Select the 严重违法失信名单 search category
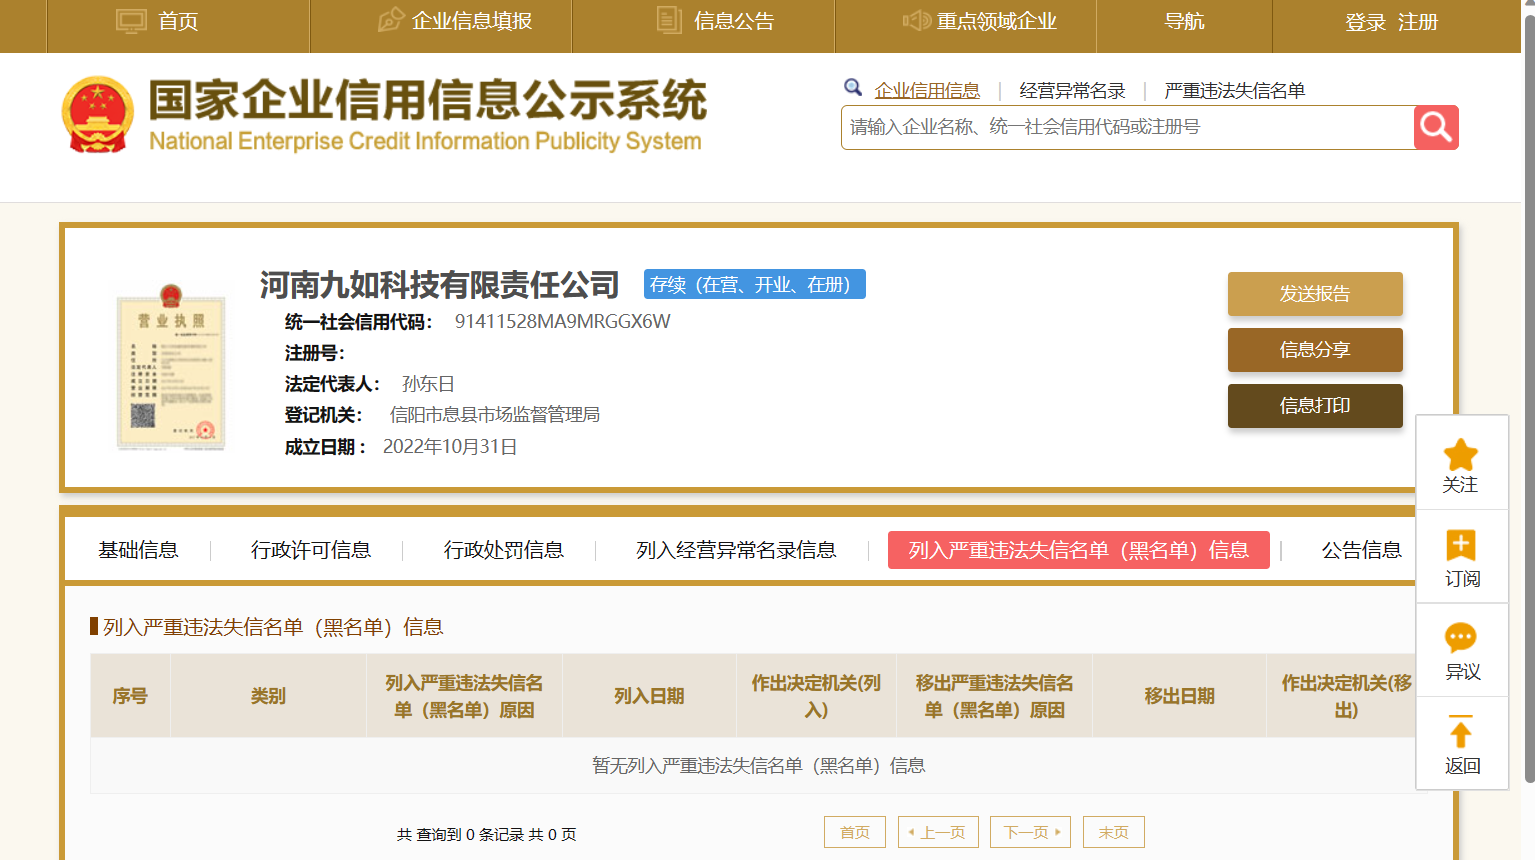Viewport: 1535px width, 860px height. 1235,91
